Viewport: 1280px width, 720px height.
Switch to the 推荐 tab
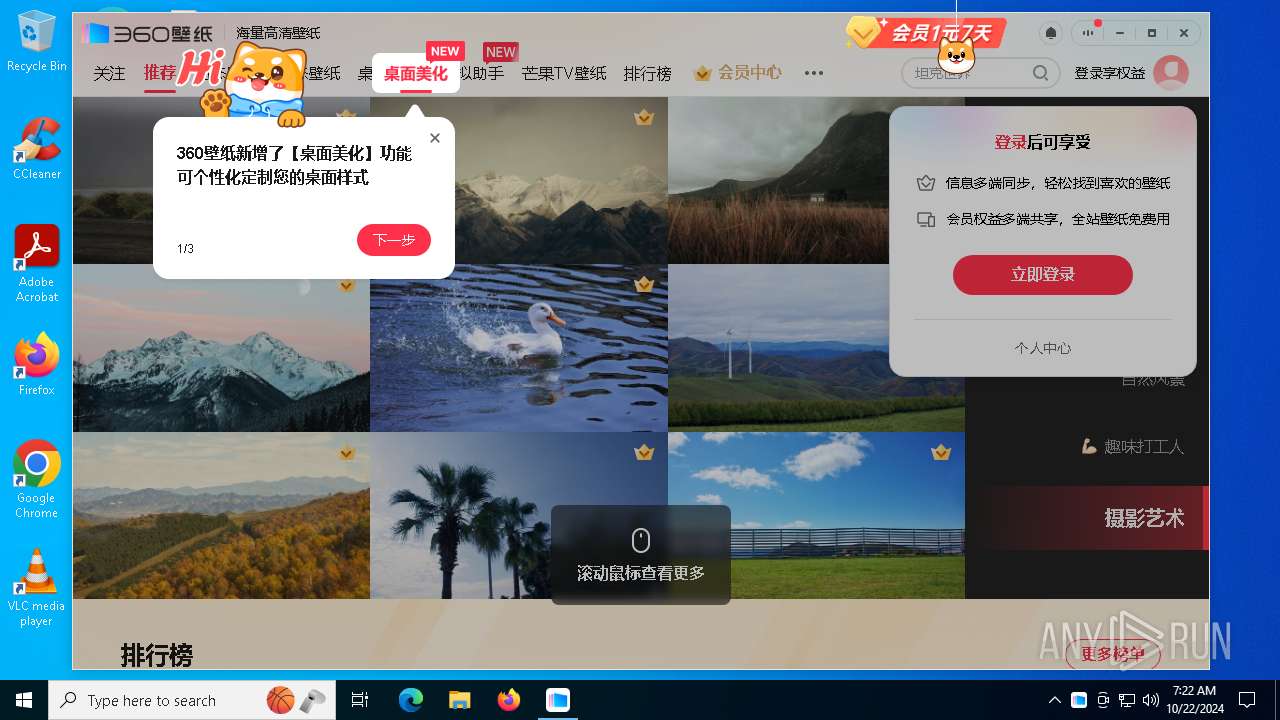[160, 73]
